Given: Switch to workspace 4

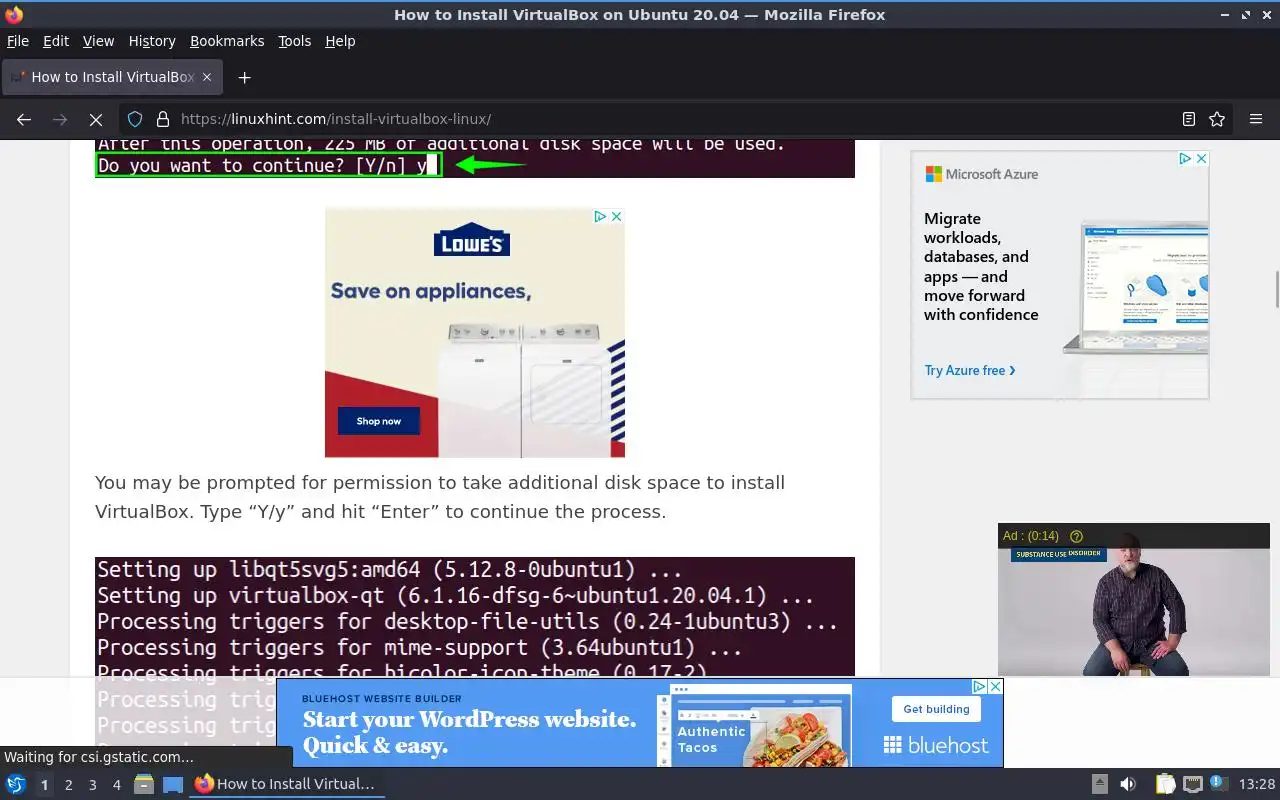Looking at the screenshot, I should click(x=117, y=785).
